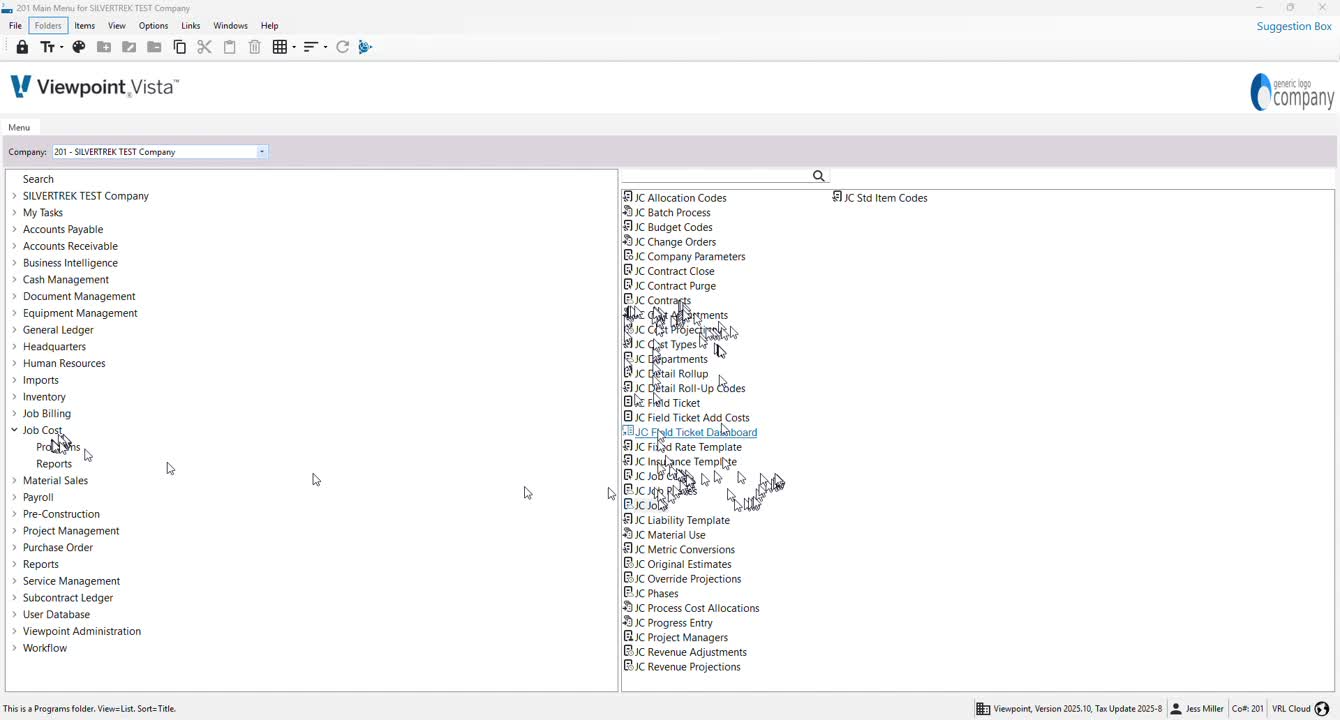Click the search magnifier icon
Screen dimensions: 1340x720
click(x=819, y=176)
